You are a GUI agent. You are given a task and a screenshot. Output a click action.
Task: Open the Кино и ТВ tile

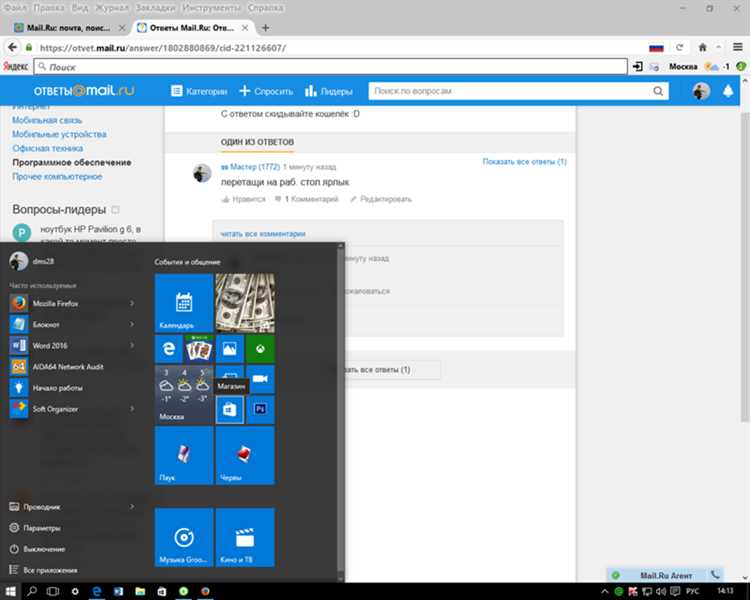click(245, 537)
